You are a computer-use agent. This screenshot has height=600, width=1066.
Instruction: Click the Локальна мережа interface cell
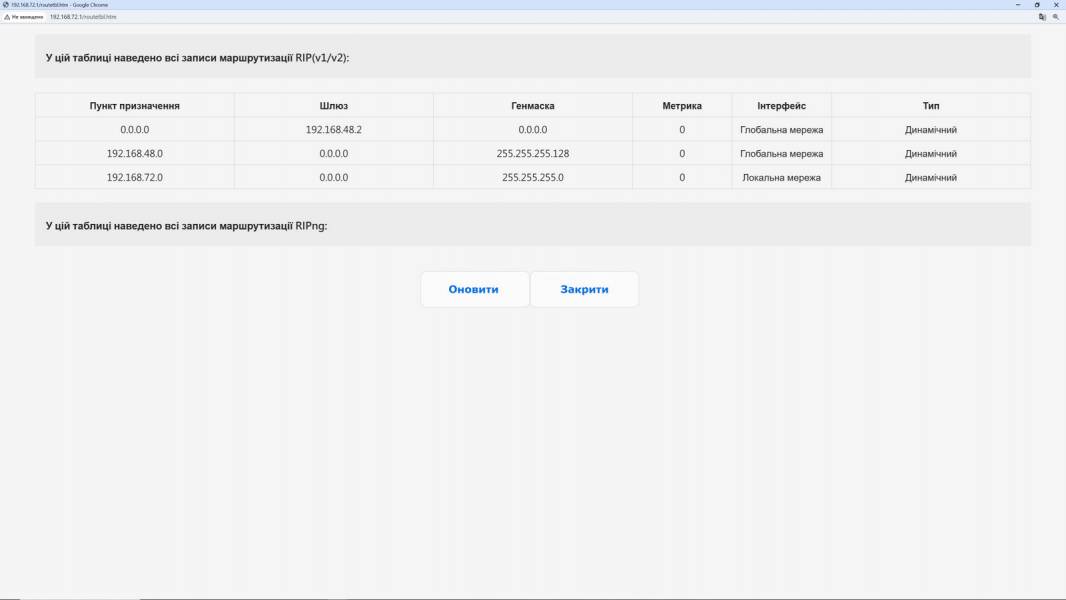tap(781, 177)
